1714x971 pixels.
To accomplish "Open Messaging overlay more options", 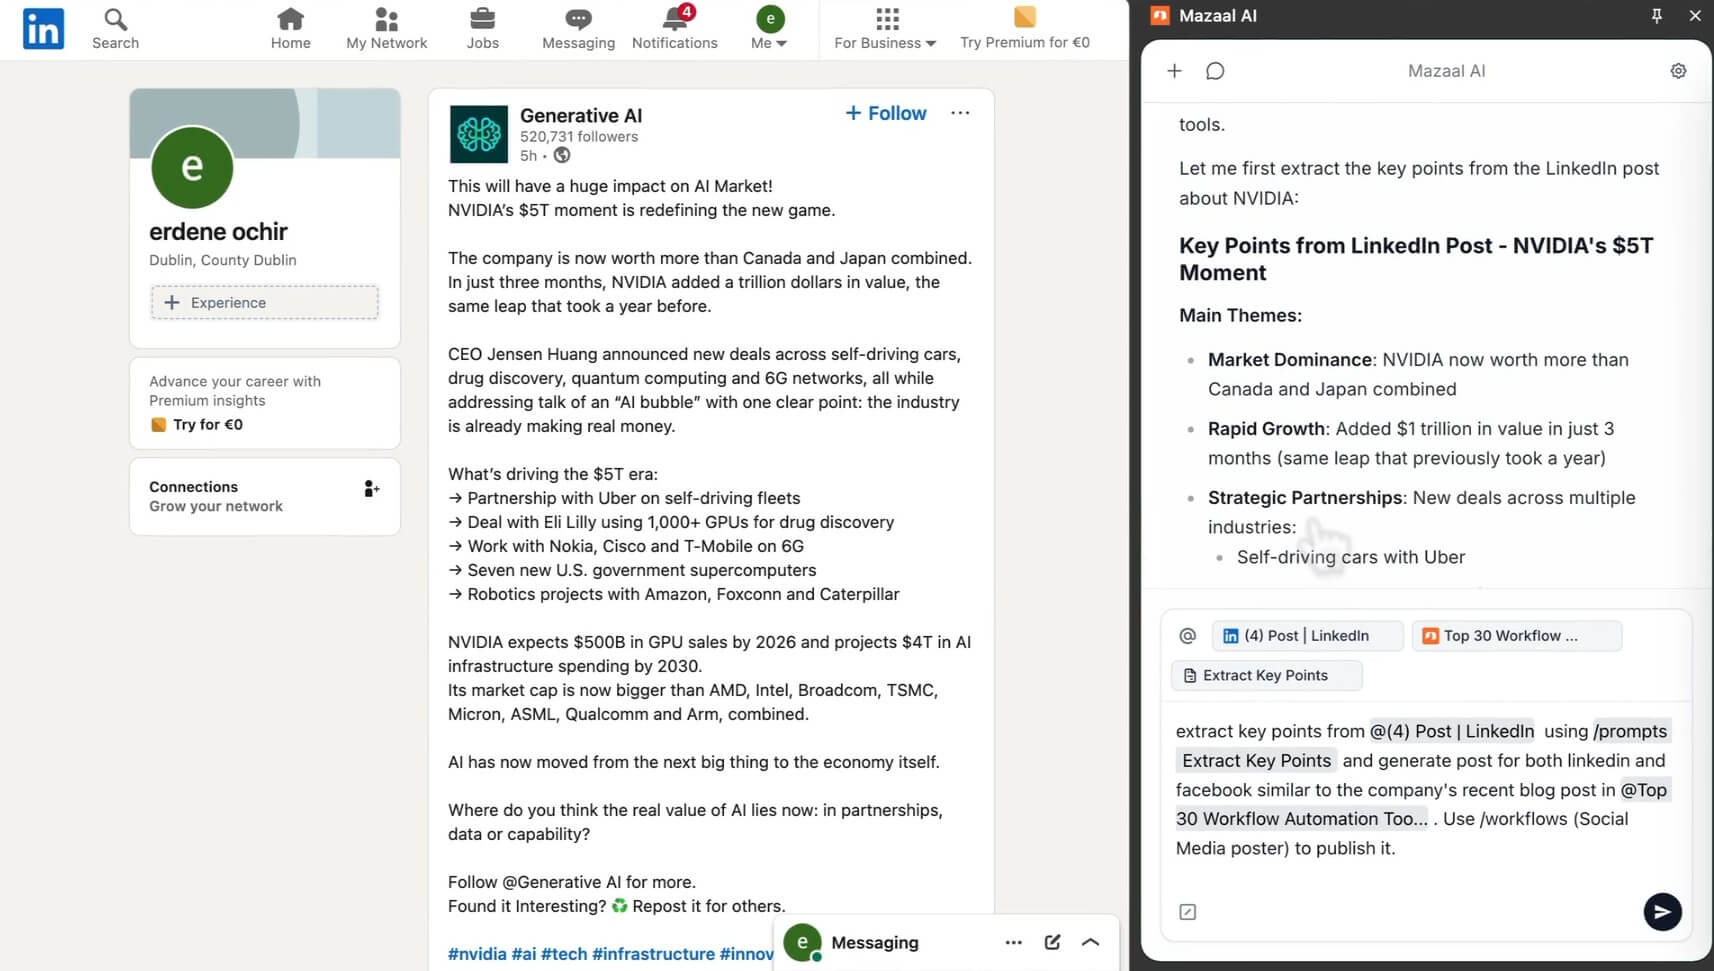I will click(x=1013, y=942).
